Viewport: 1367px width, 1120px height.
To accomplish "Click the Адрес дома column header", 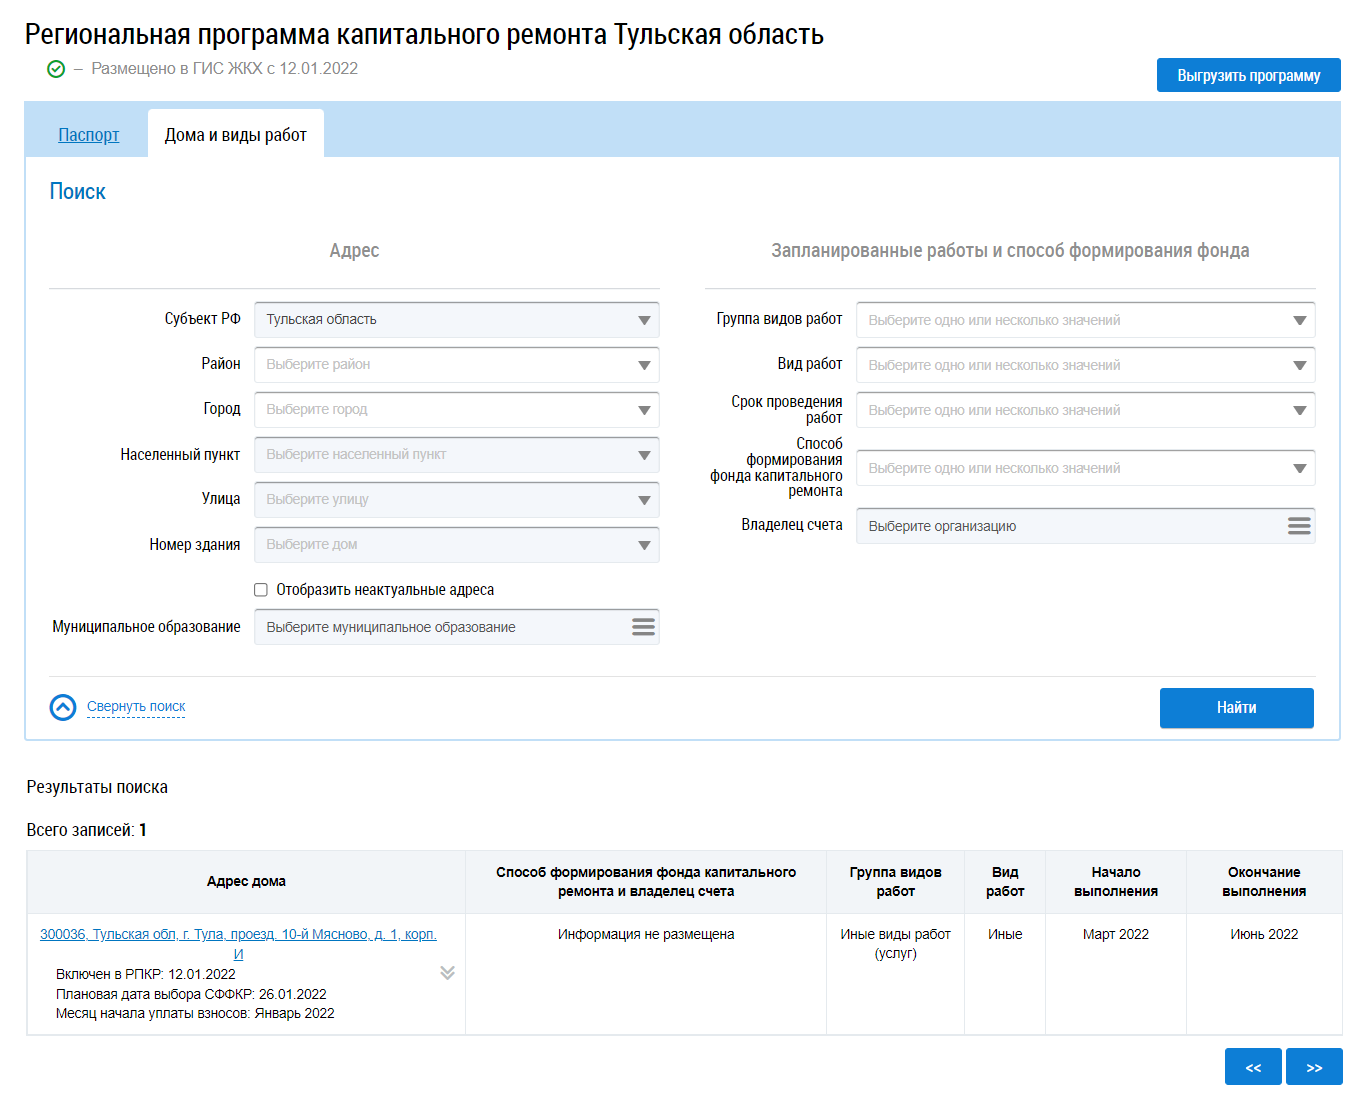I will (246, 882).
